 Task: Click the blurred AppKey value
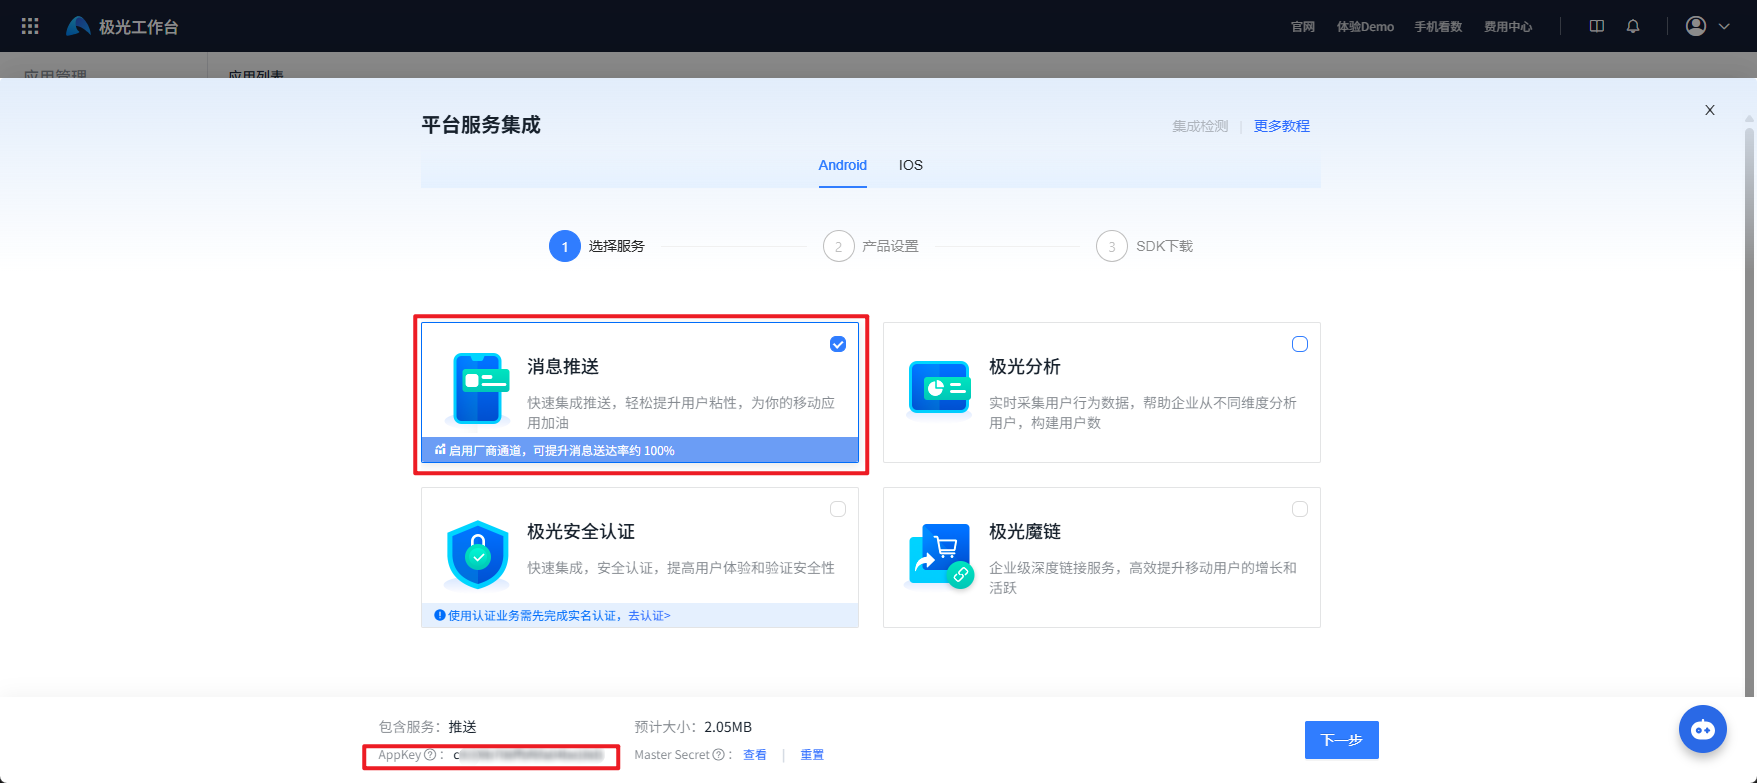tap(528, 755)
